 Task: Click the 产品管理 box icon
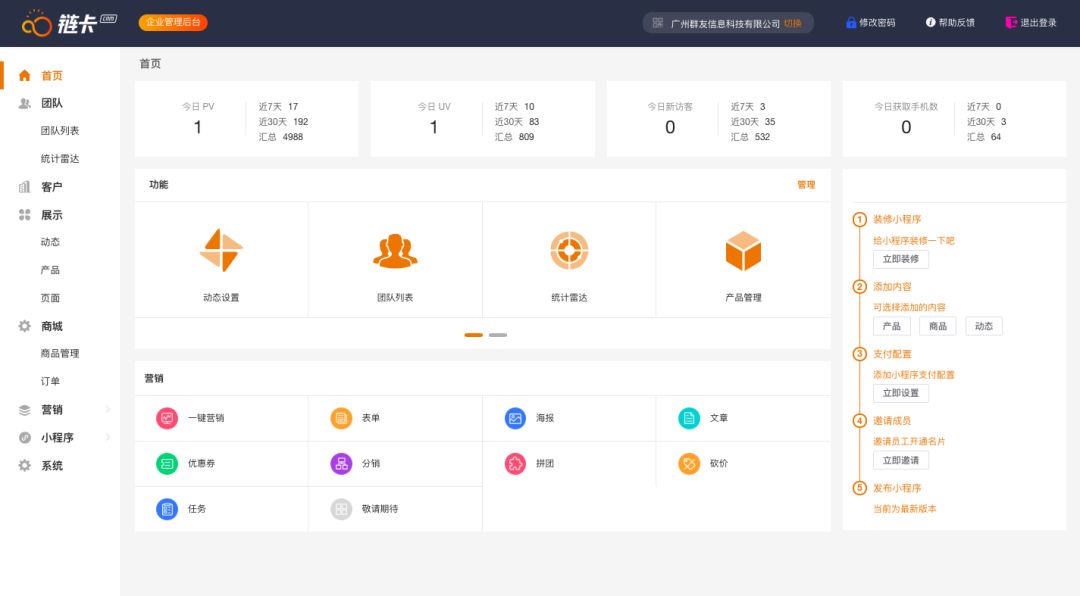pyautogui.click(x=743, y=251)
